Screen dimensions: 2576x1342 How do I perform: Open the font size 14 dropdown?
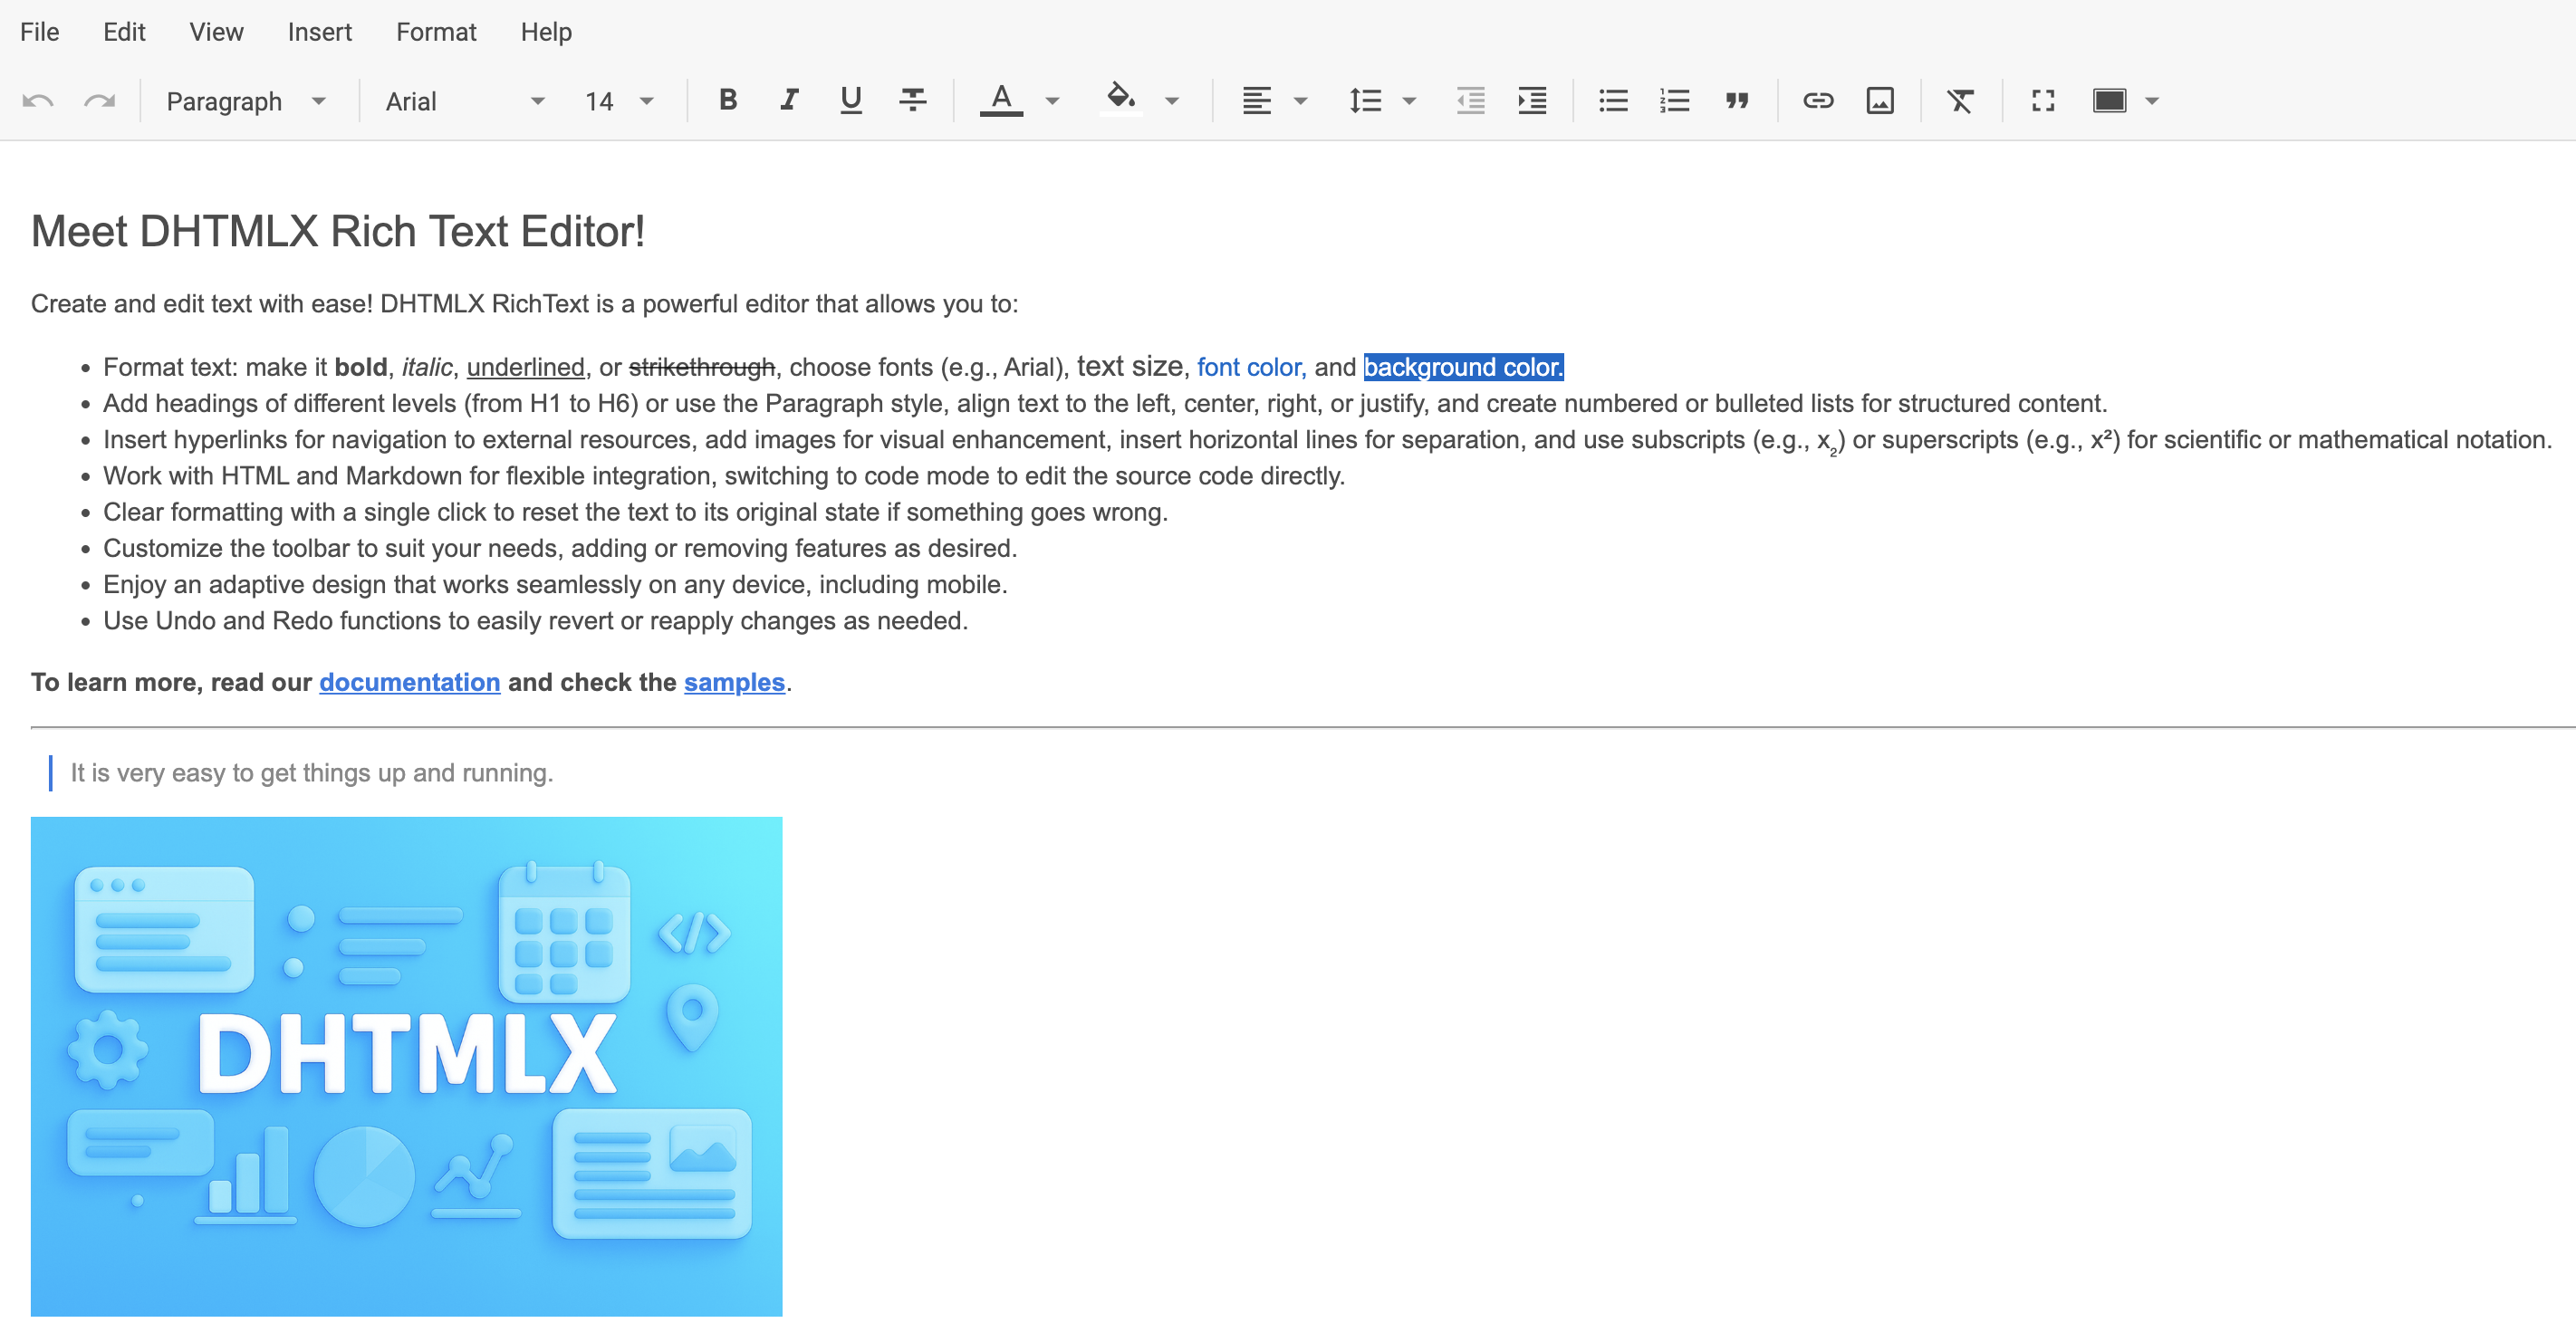[x=619, y=101]
